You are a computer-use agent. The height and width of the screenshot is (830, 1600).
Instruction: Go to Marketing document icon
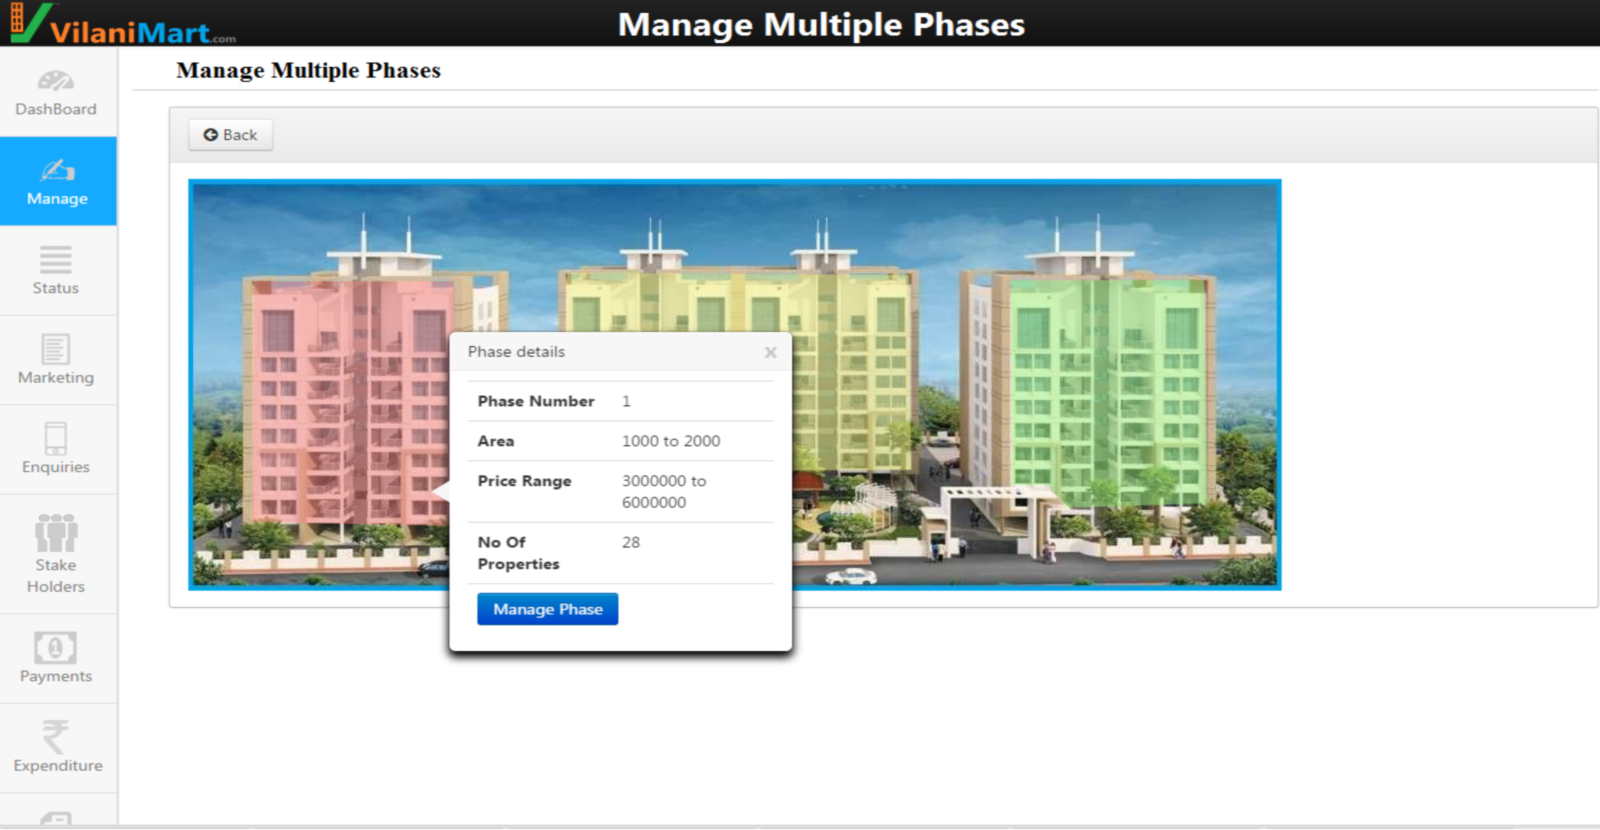[x=56, y=349]
